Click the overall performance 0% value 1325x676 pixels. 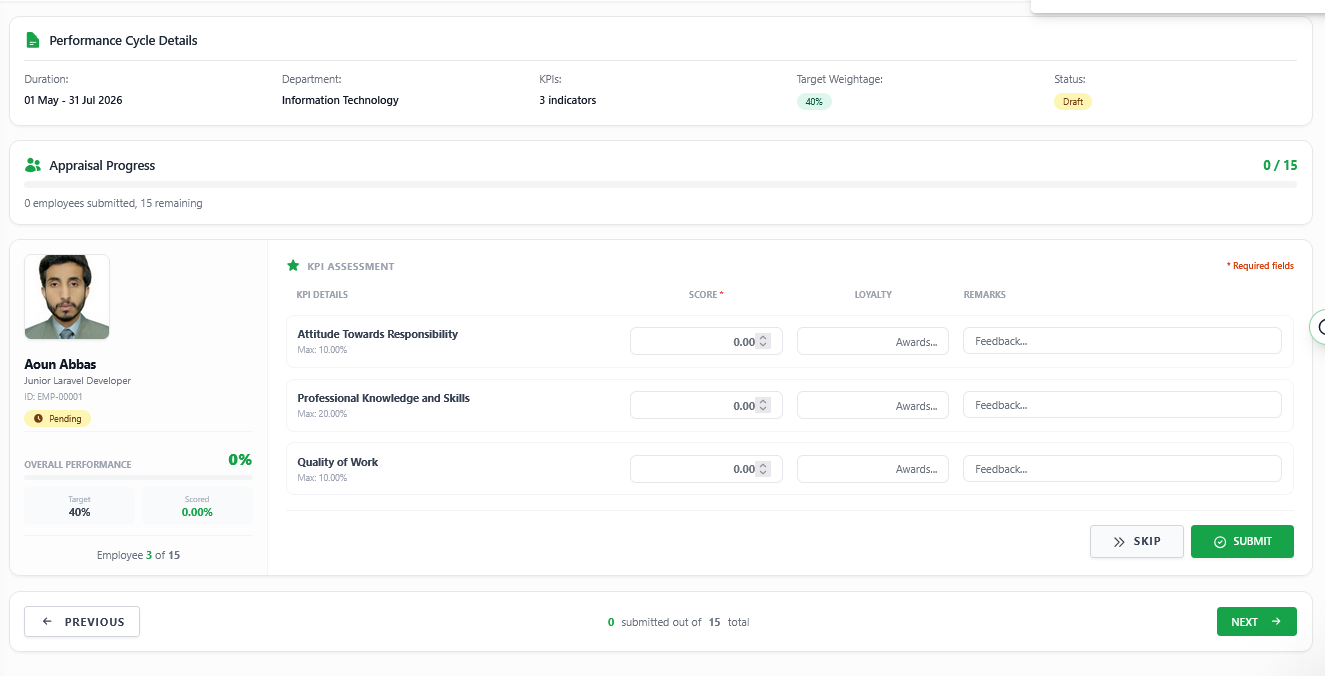pos(240,460)
